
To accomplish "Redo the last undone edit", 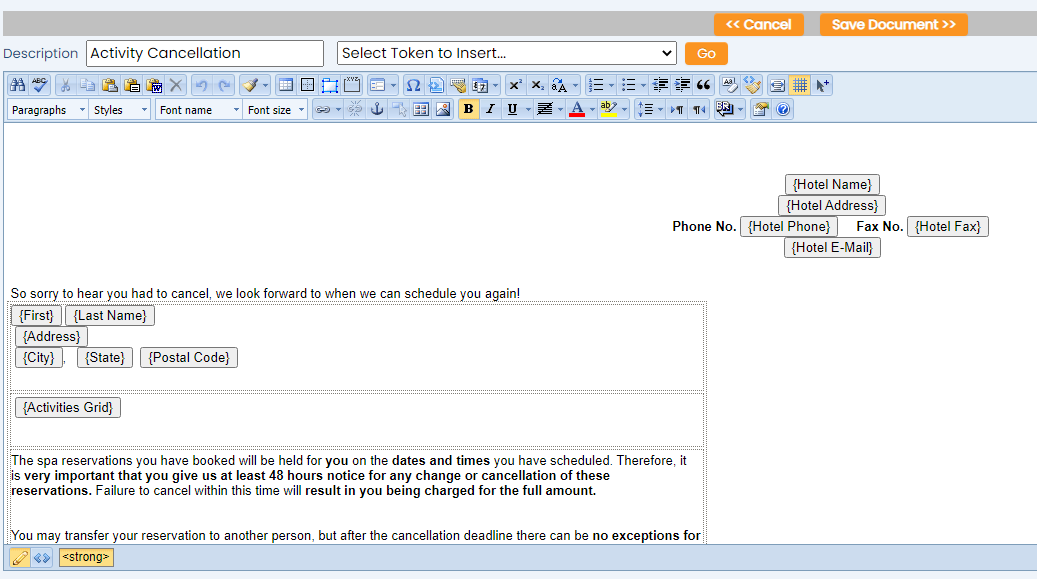I will [224, 85].
